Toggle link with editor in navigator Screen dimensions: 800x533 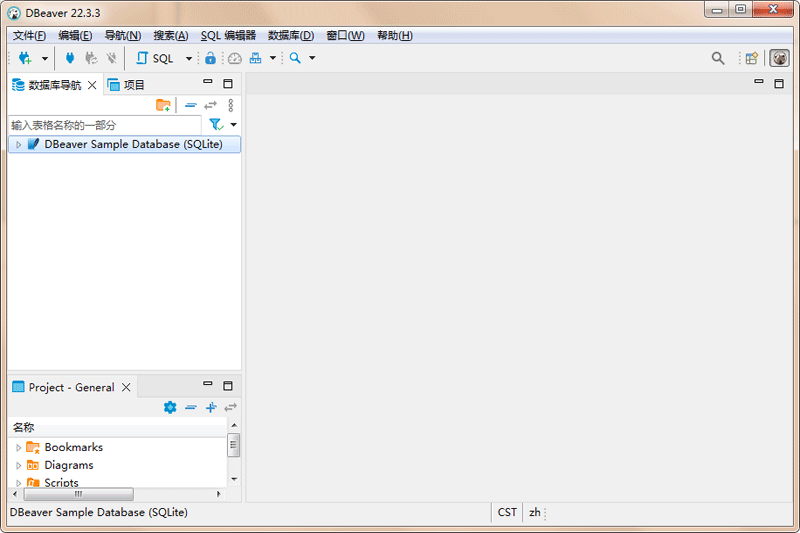pyautogui.click(x=210, y=105)
